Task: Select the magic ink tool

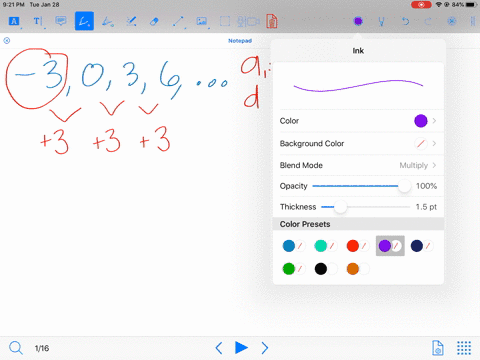Action: tap(131, 22)
